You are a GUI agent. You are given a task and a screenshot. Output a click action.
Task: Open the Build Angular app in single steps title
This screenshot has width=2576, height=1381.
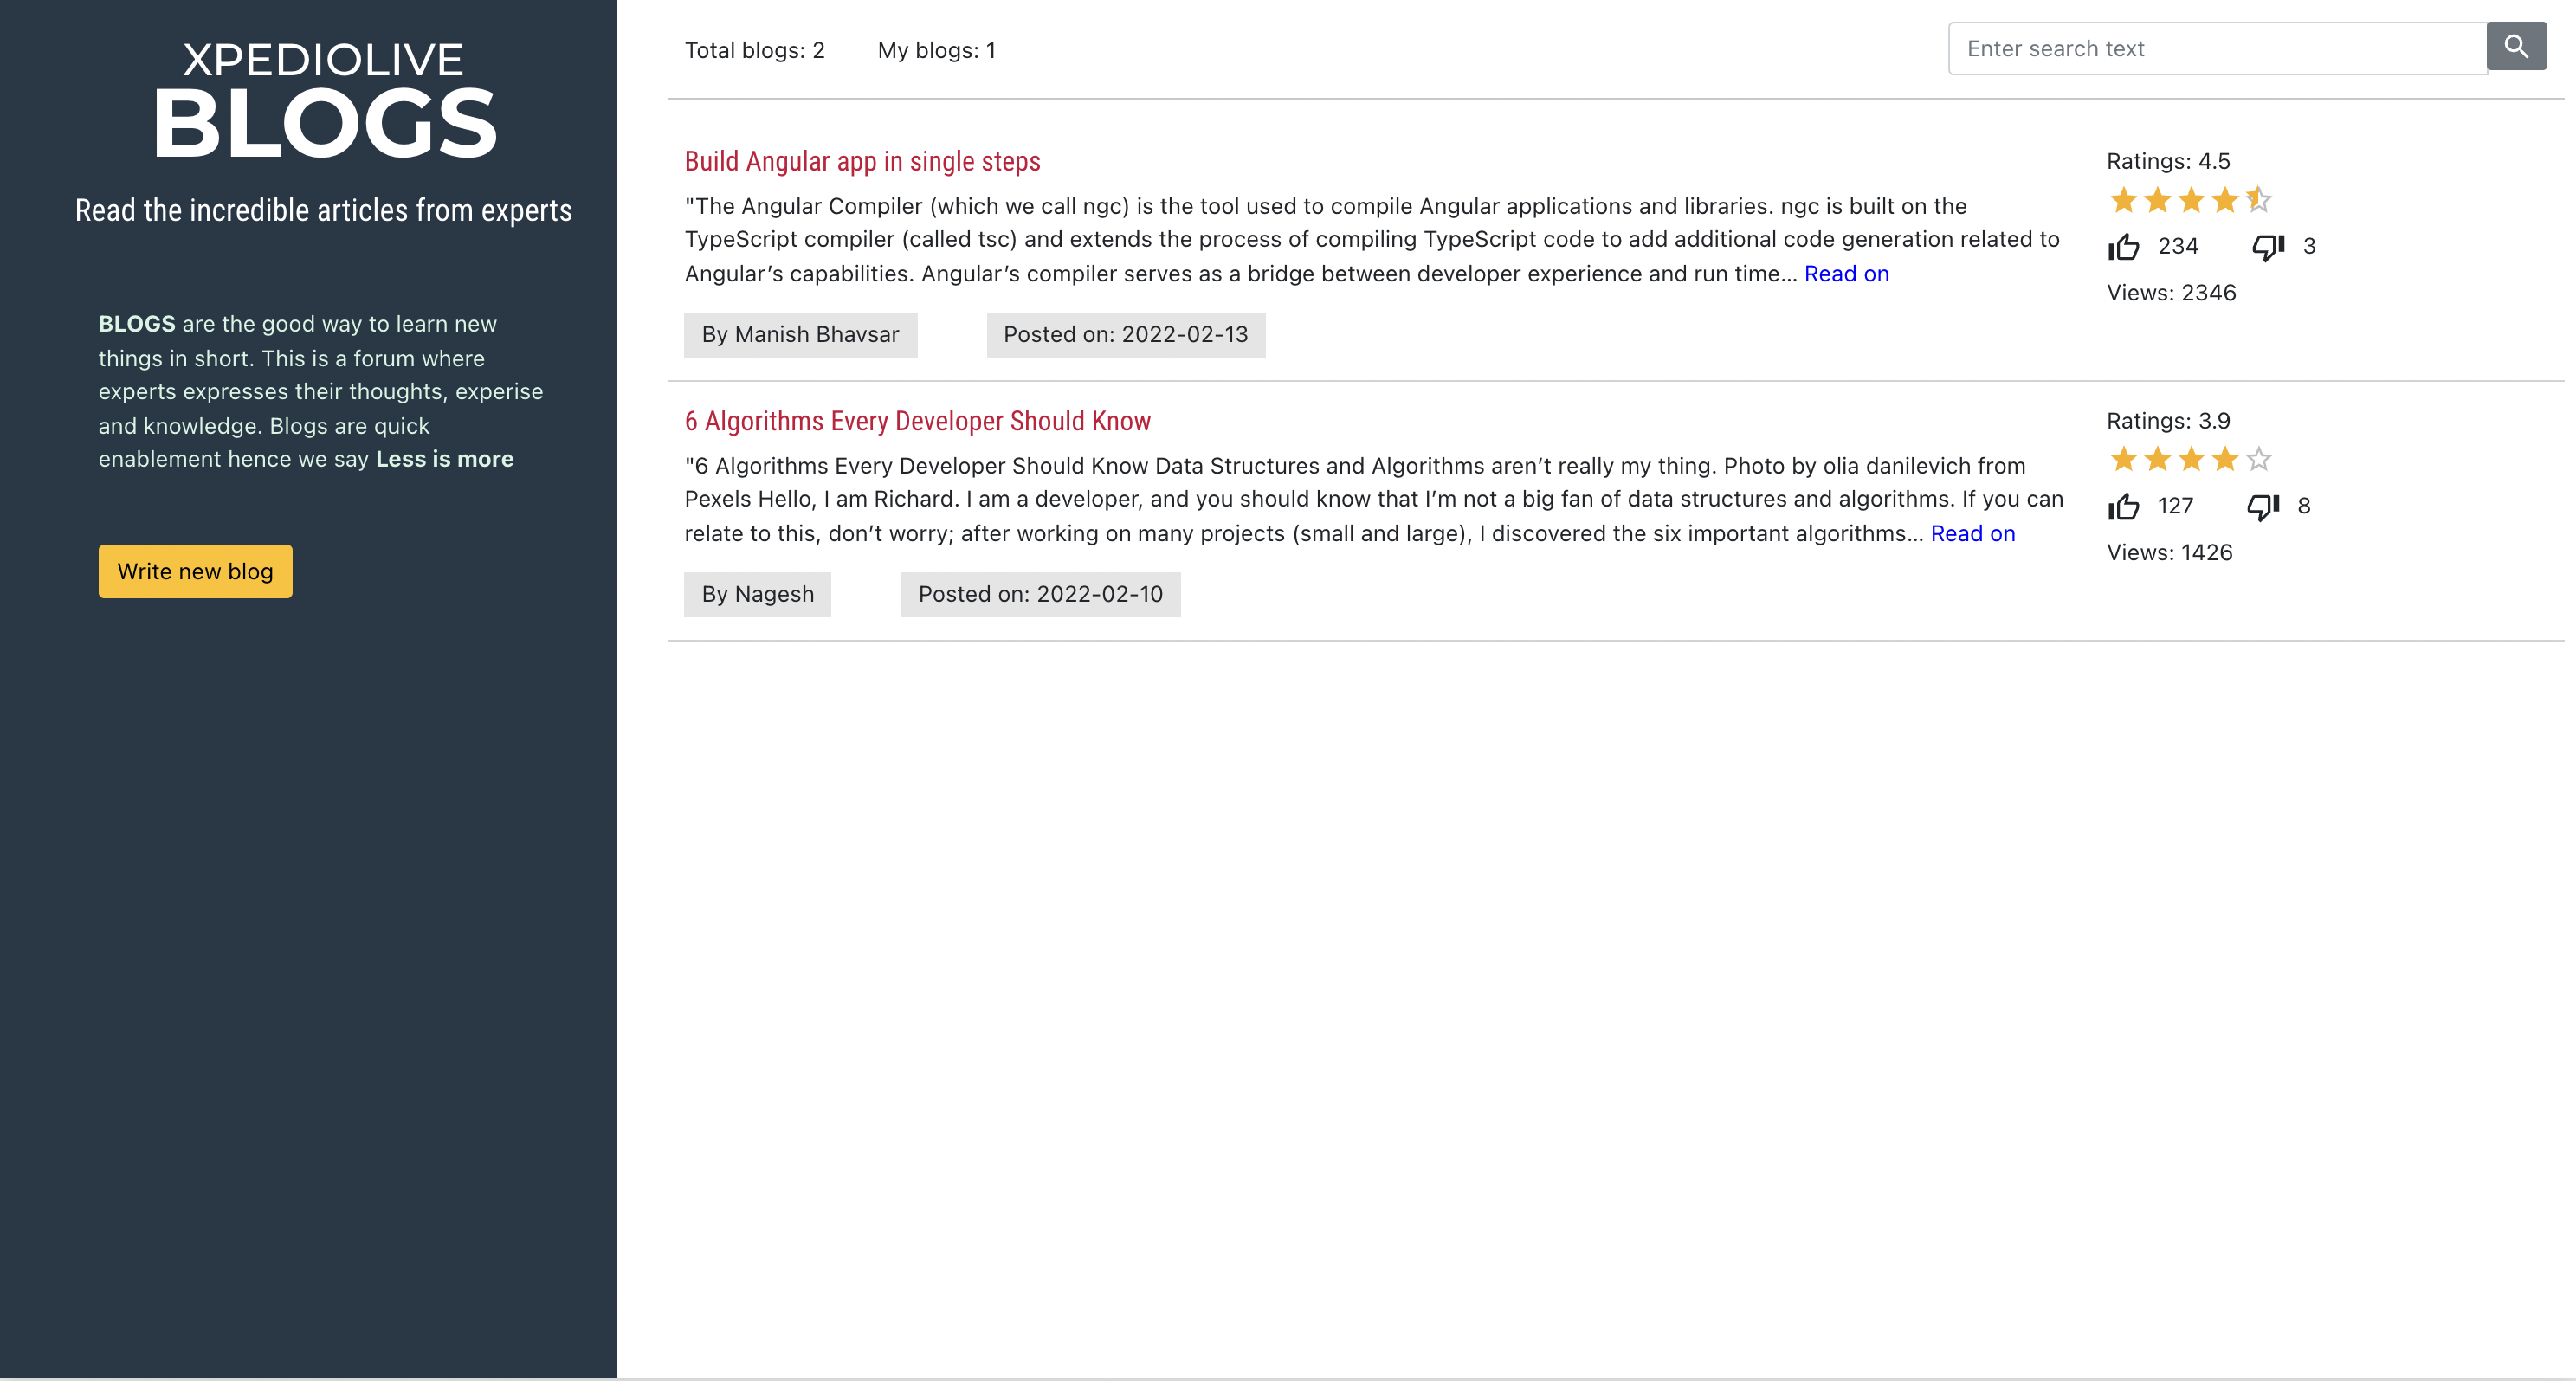pos(862,161)
